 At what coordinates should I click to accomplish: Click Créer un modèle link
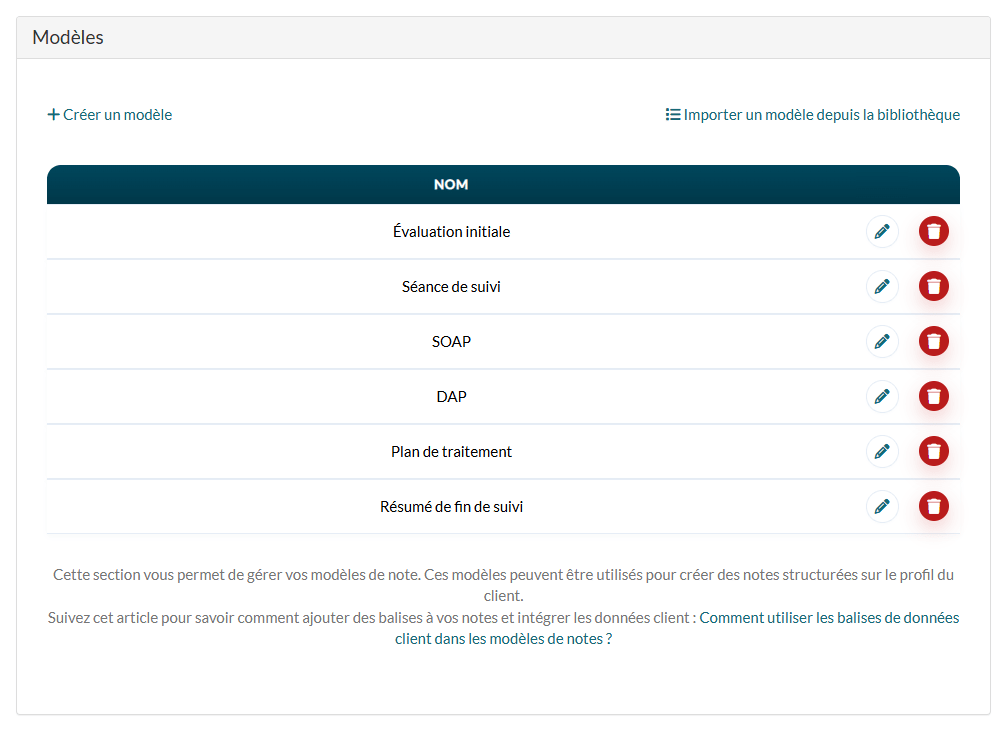[x=110, y=115]
